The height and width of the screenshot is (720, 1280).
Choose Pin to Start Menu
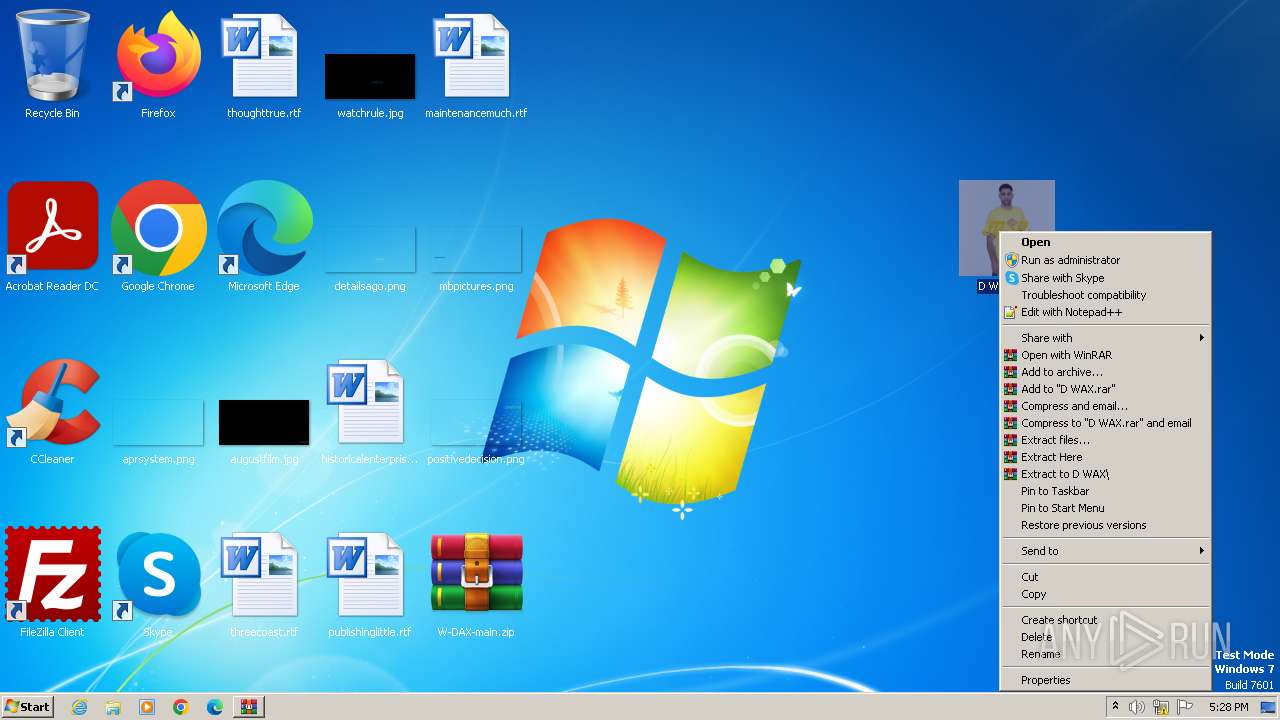1105,508
